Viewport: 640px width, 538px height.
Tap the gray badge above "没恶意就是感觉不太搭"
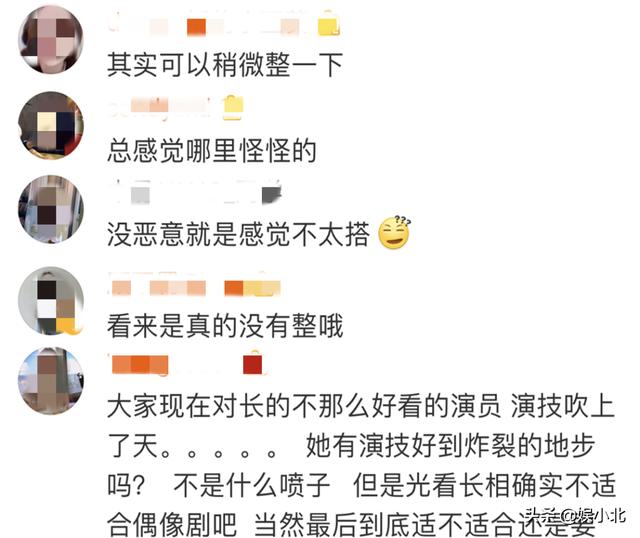tap(271, 194)
